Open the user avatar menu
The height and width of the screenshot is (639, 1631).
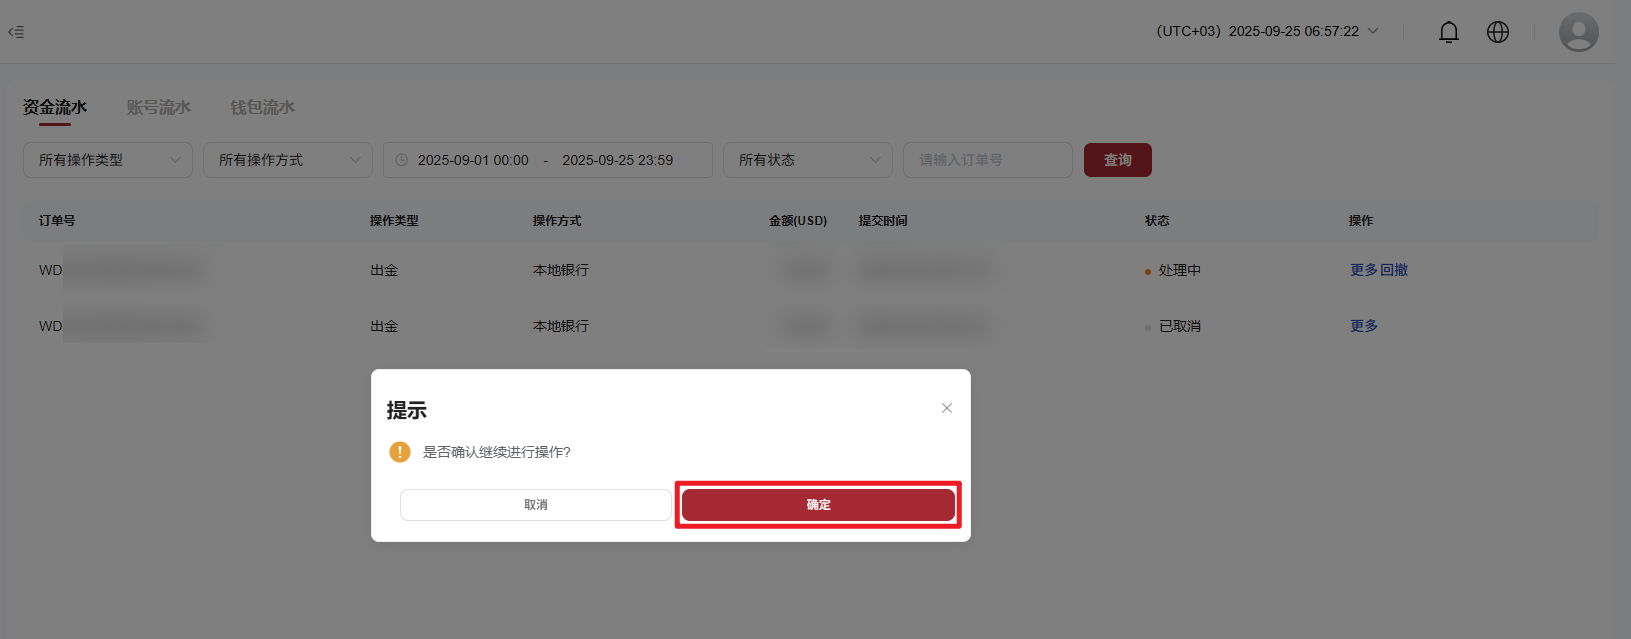[x=1578, y=32]
